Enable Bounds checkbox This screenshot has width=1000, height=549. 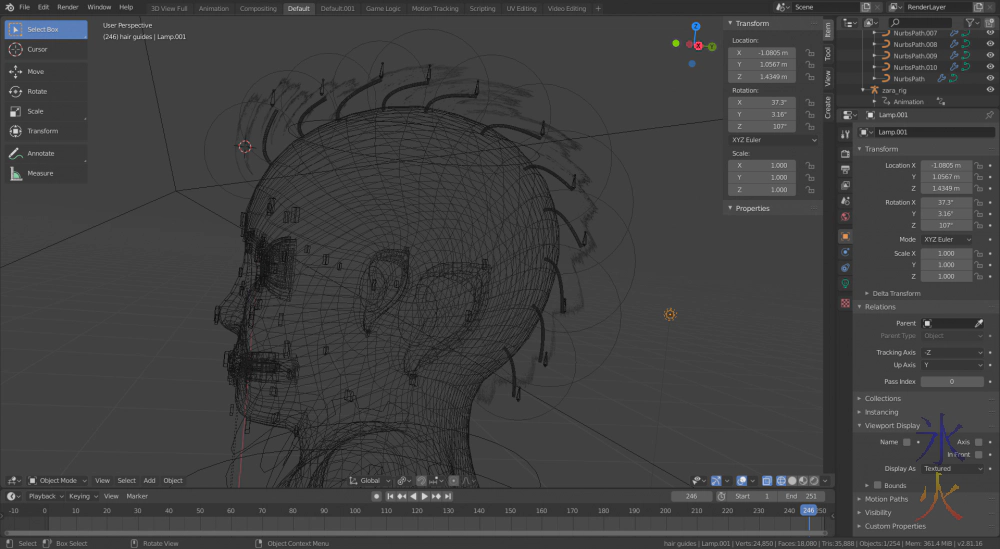[x=878, y=485]
